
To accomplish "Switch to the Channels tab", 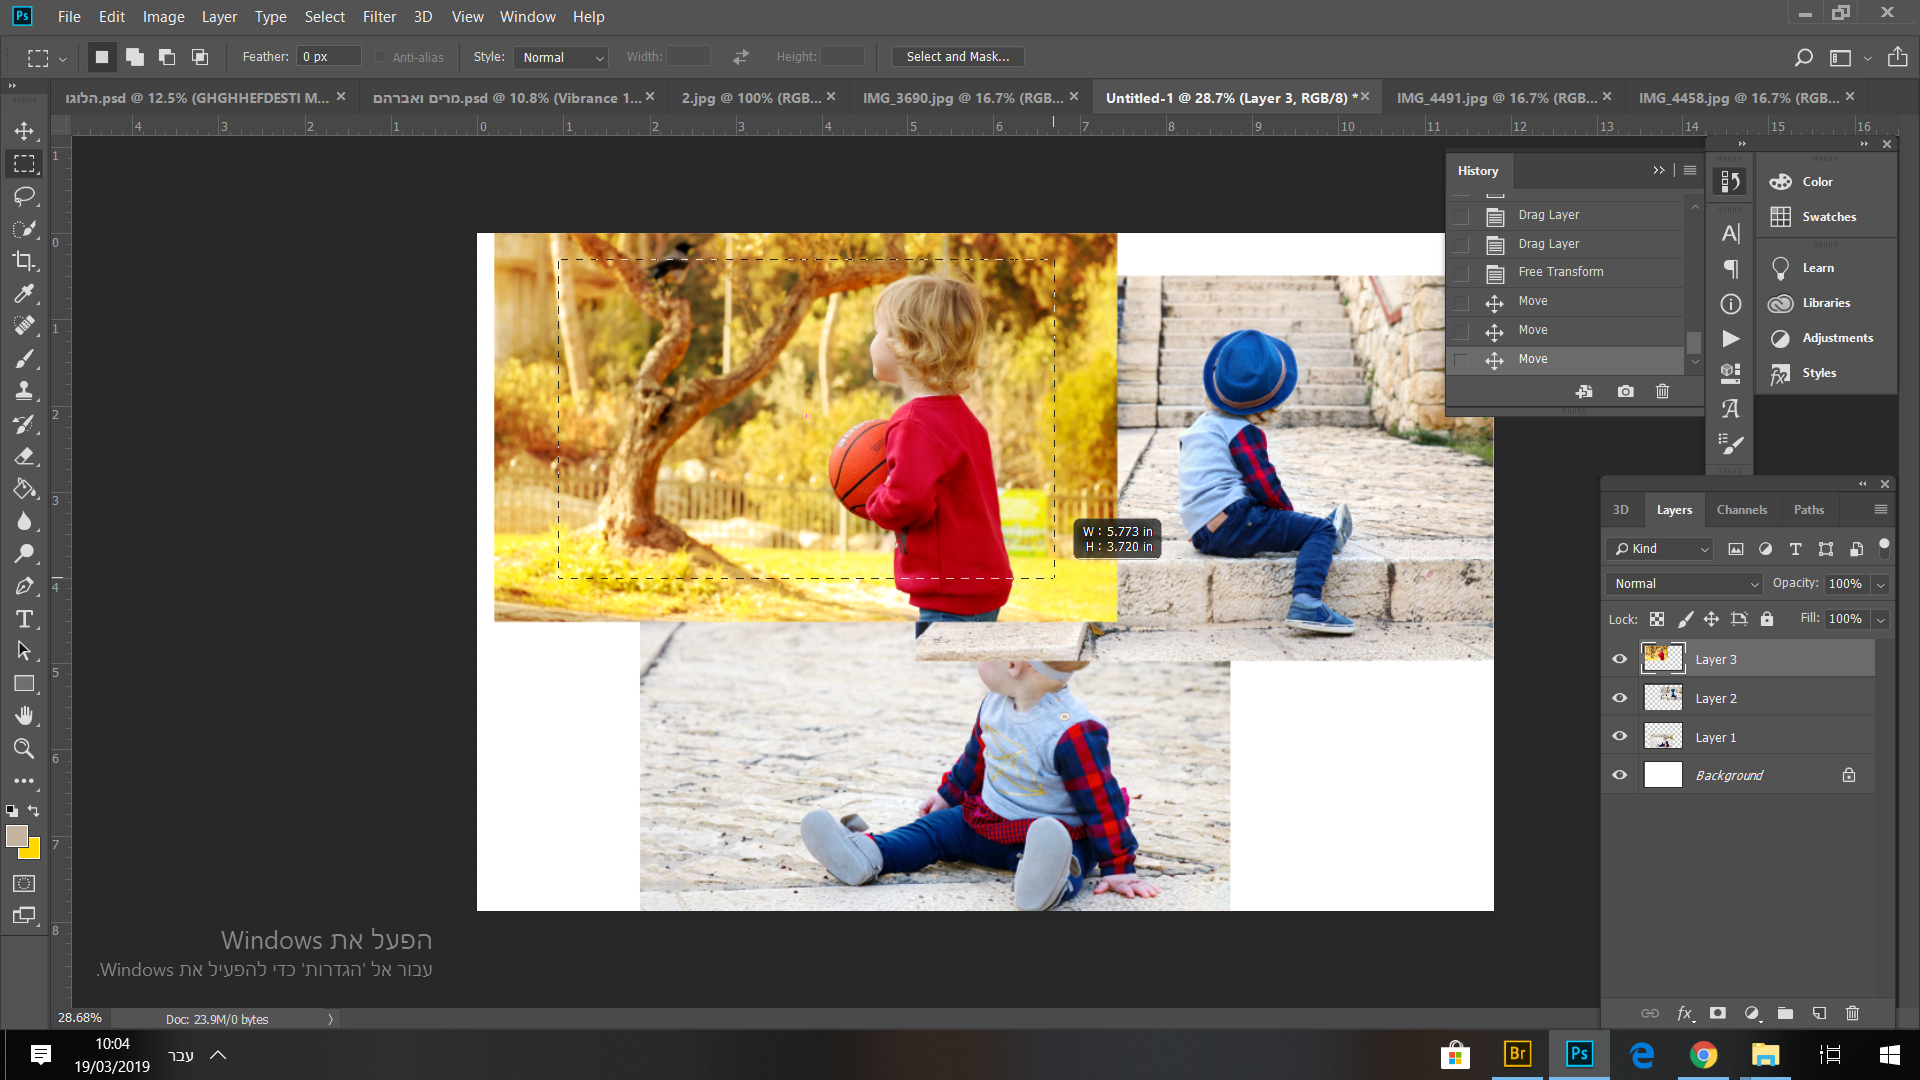I will (1741, 510).
